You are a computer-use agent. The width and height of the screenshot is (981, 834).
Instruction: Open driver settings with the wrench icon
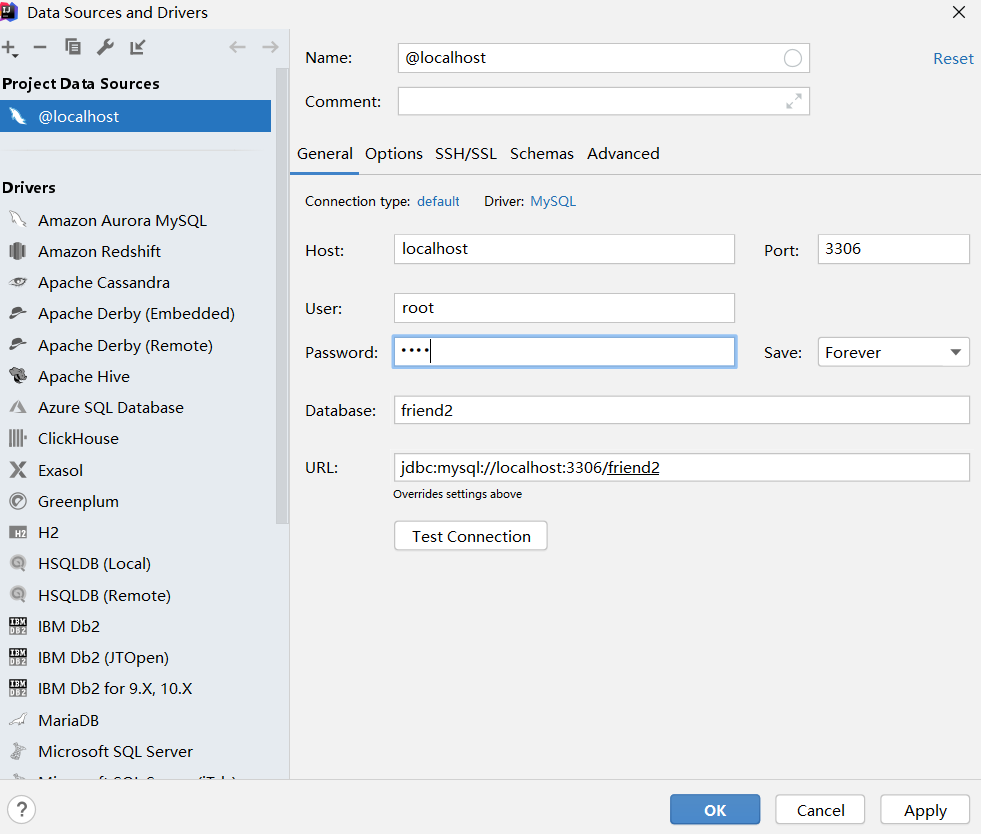point(105,47)
